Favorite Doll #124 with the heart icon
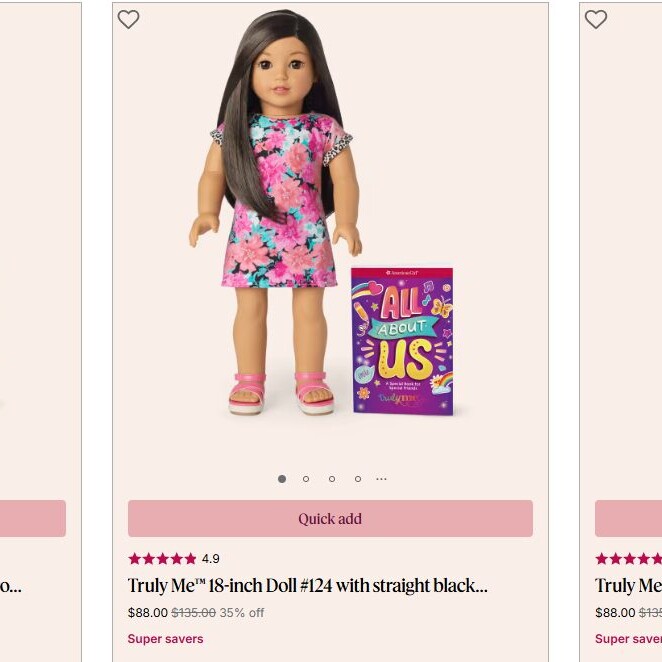The width and height of the screenshot is (662, 662). (128, 19)
